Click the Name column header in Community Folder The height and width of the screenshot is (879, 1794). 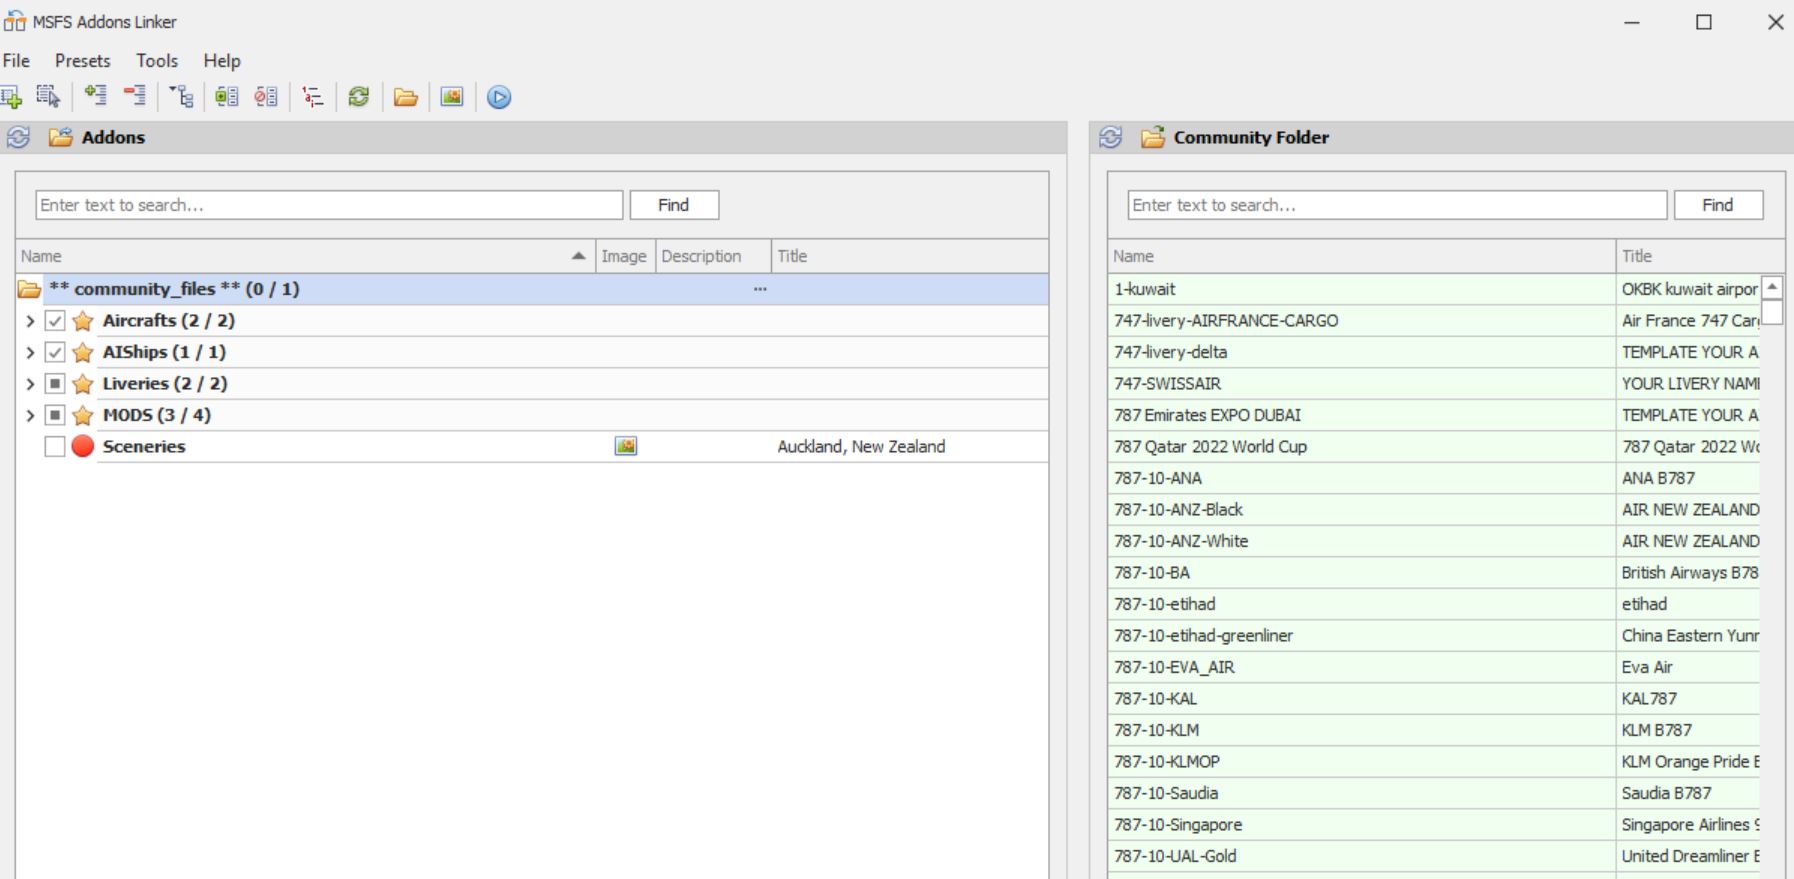pos(1362,256)
